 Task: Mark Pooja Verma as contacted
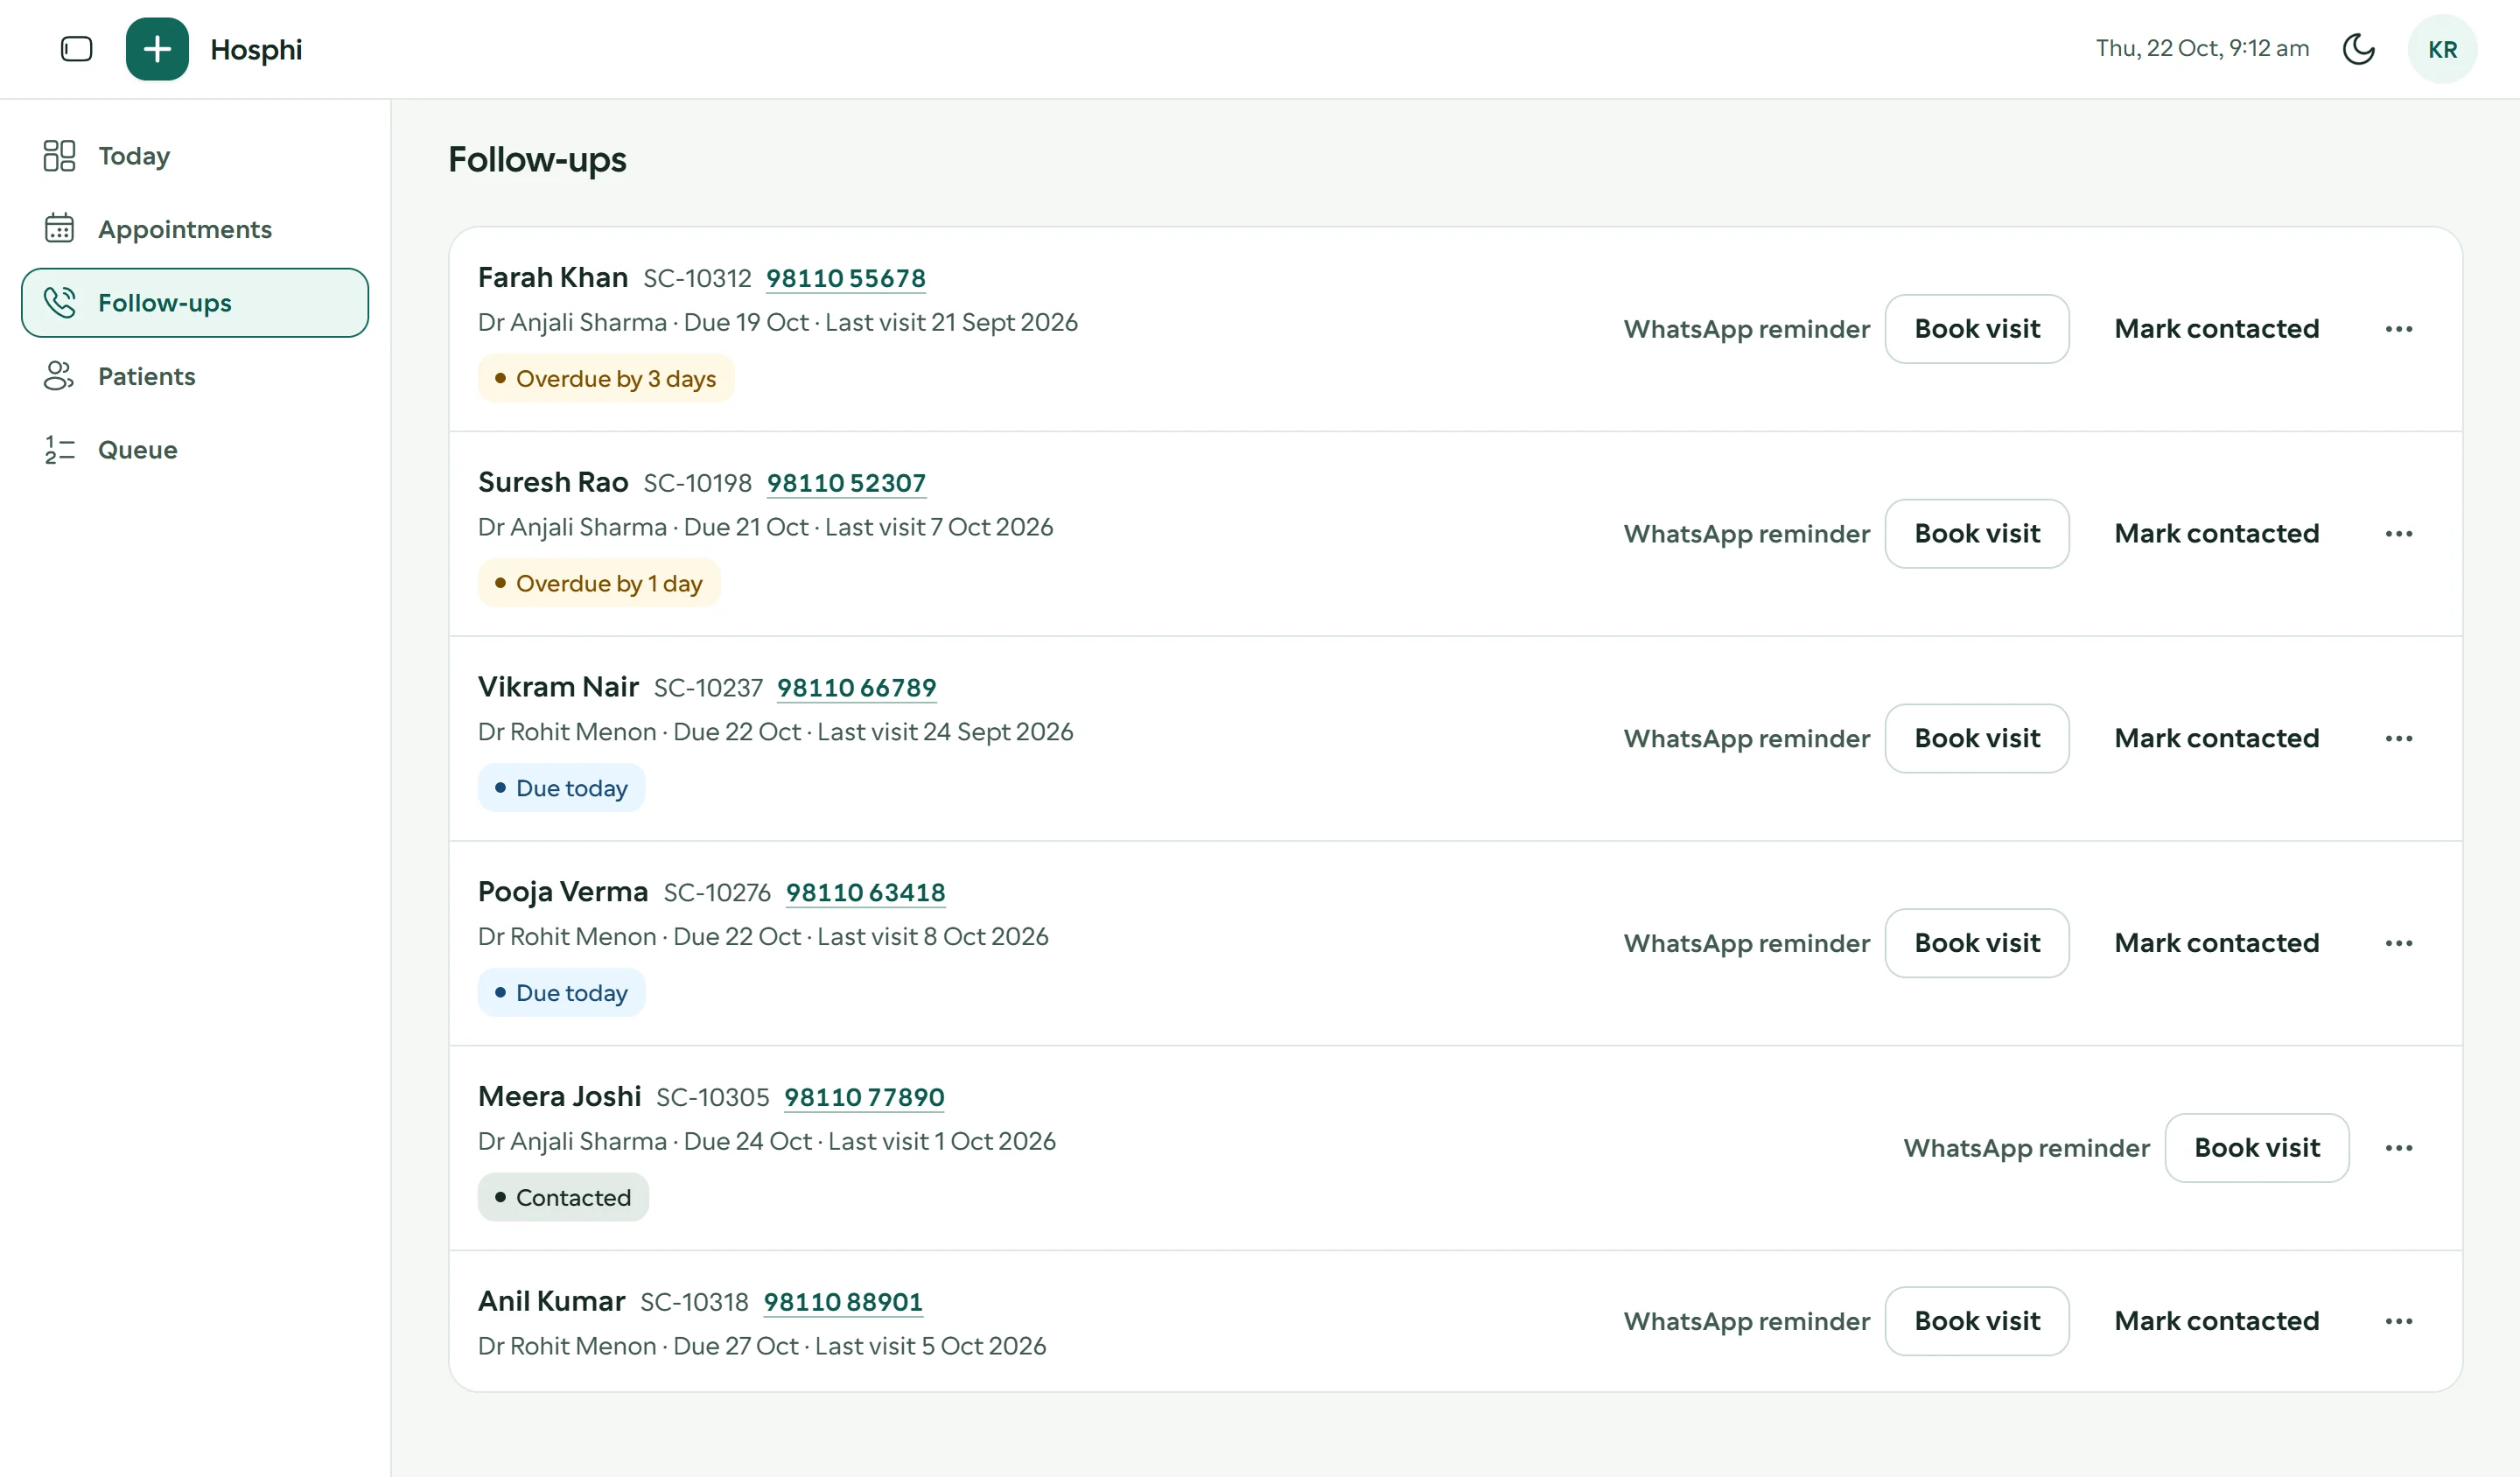[x=2216, y=943]
